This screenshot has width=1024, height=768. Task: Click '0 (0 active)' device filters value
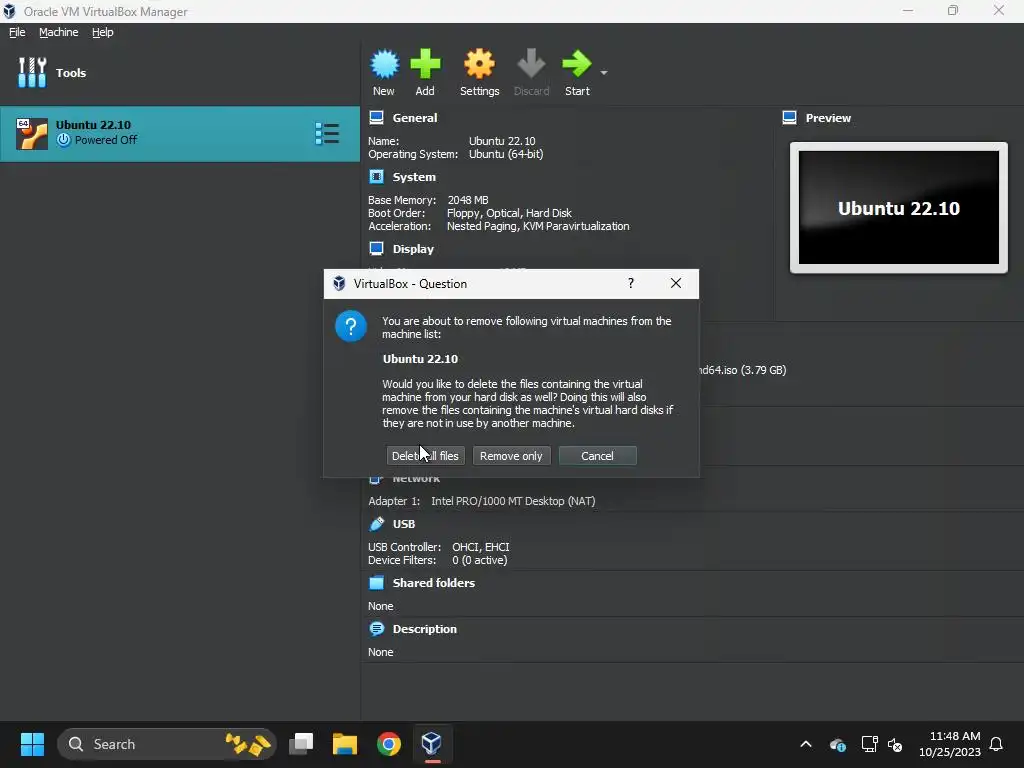click(x=479, y=560)
